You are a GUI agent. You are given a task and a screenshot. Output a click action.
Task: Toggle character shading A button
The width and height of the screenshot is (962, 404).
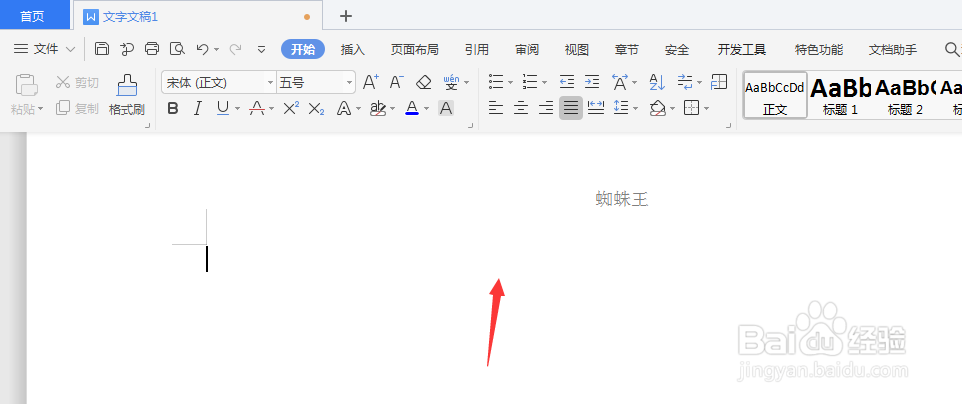pos(446,109)
